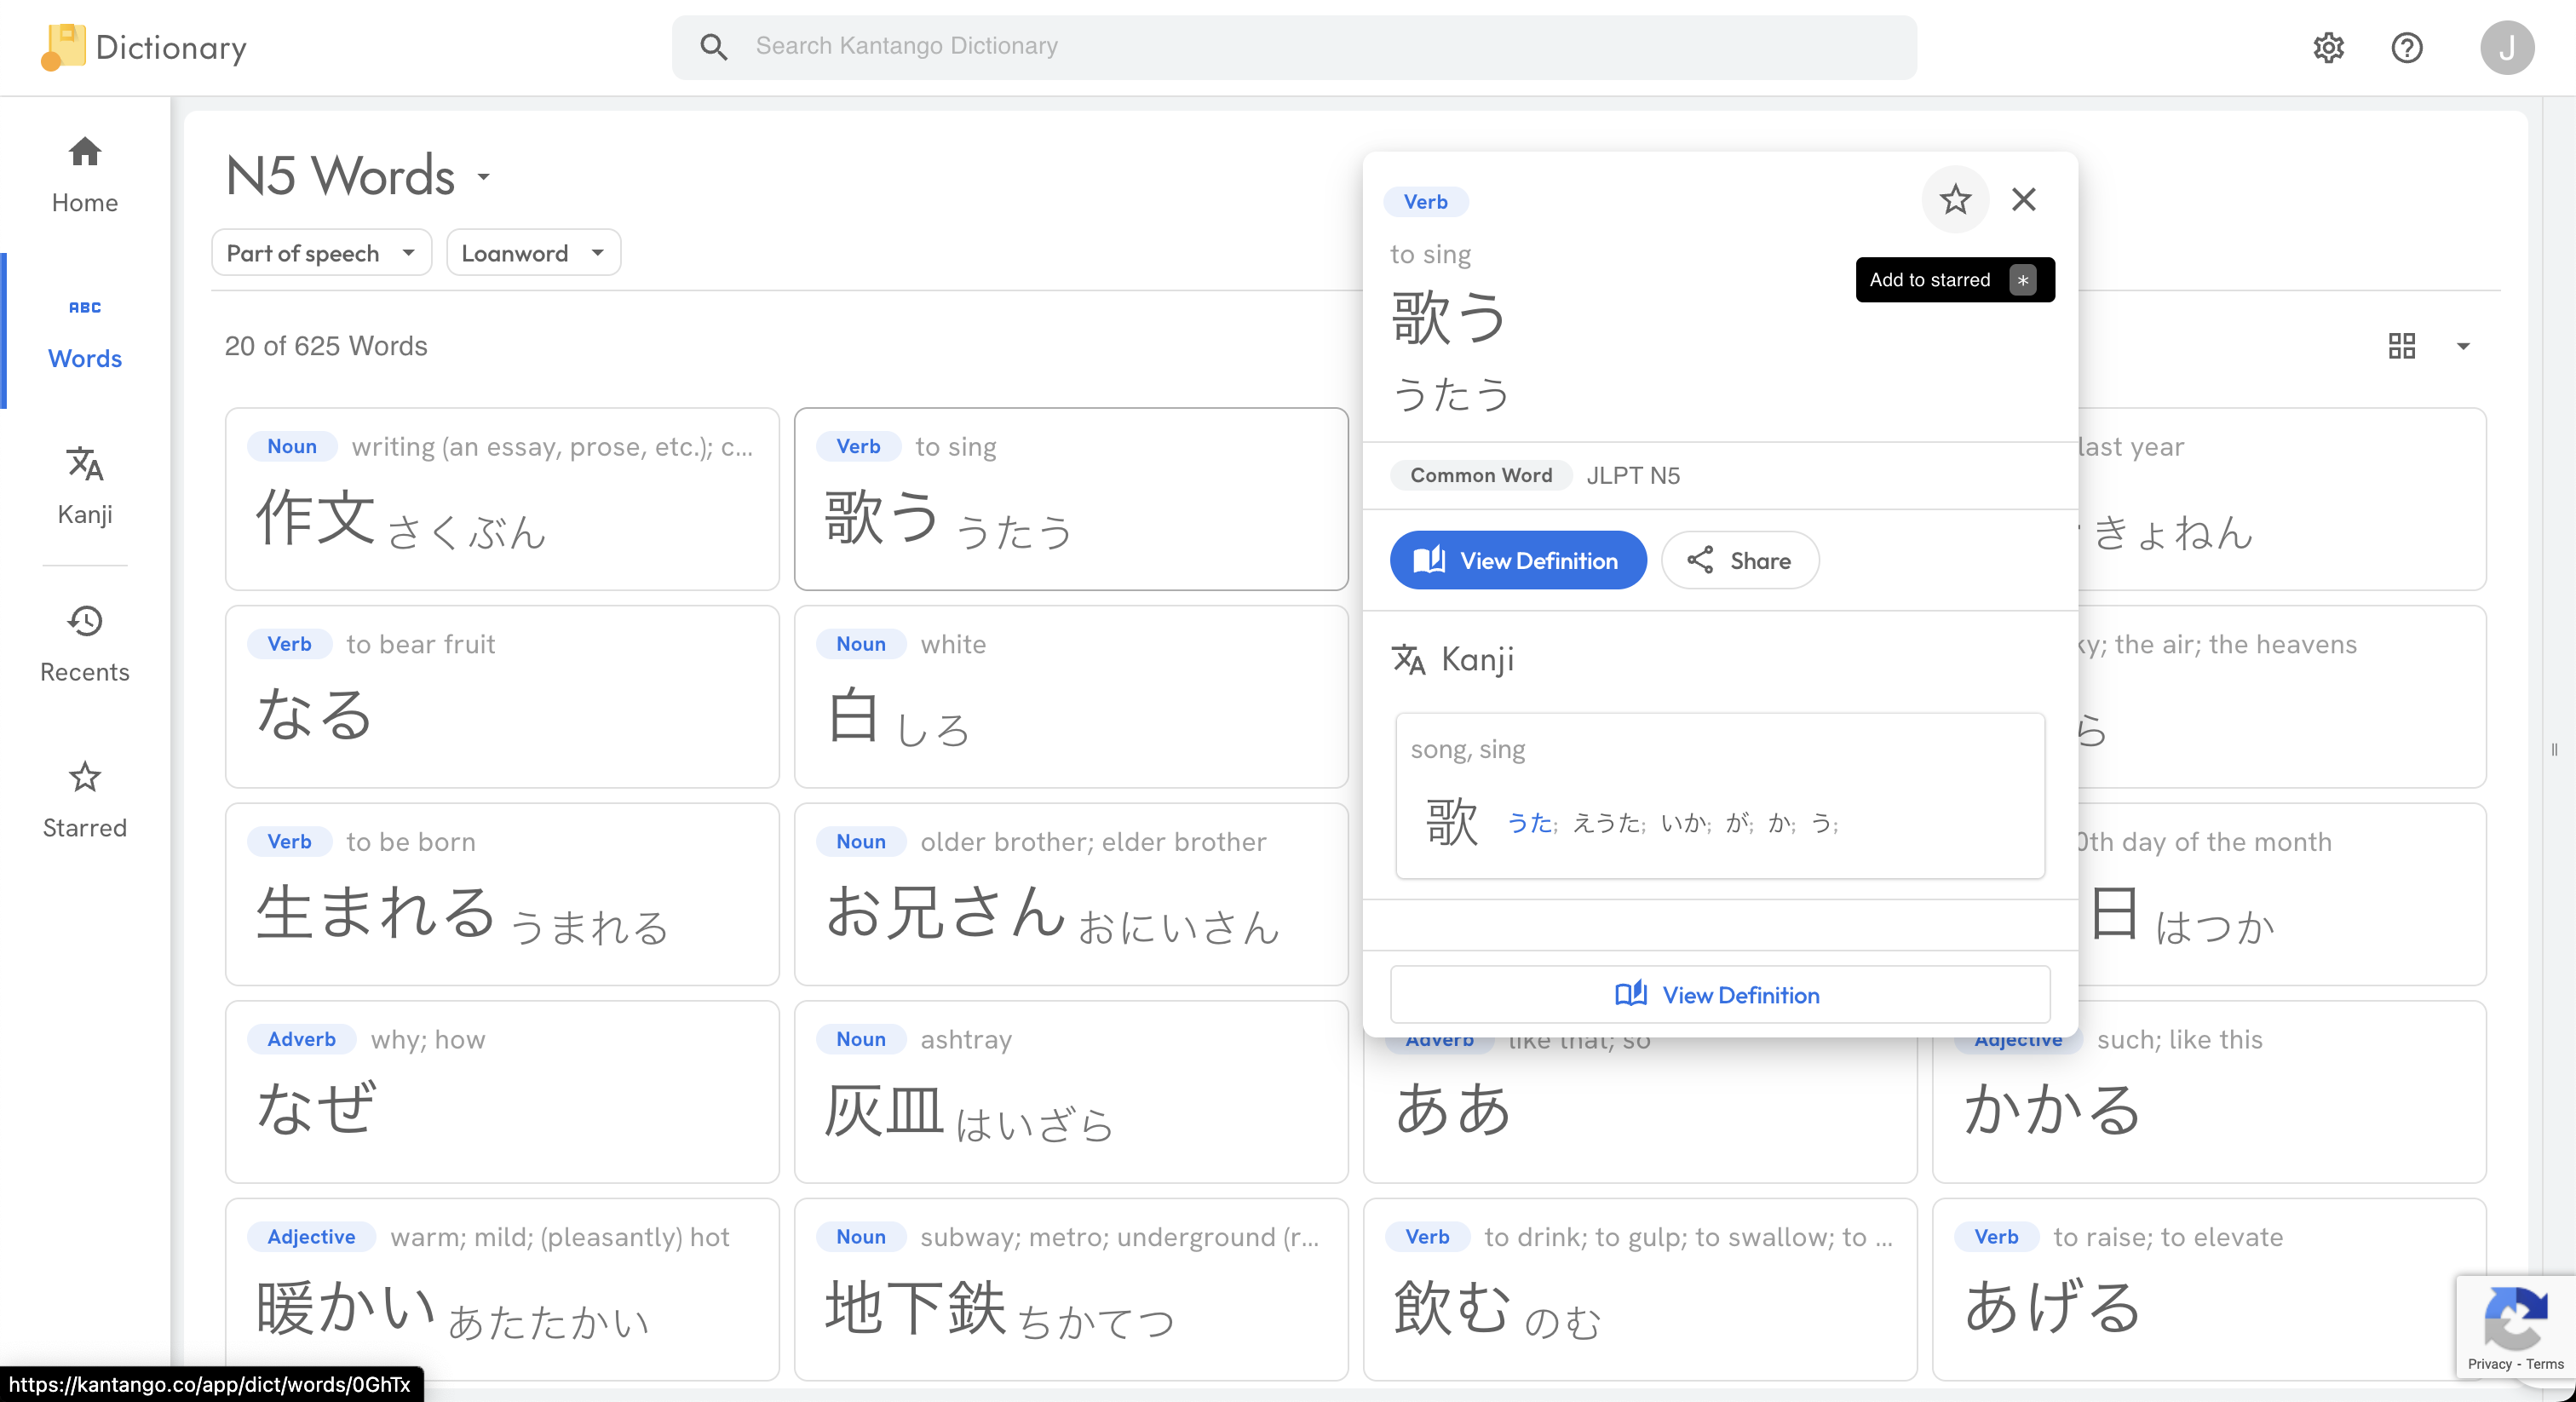2576x1402 pixels.
Task: Click the Search Kantango Dictionary field
Action: (1294, 47)
